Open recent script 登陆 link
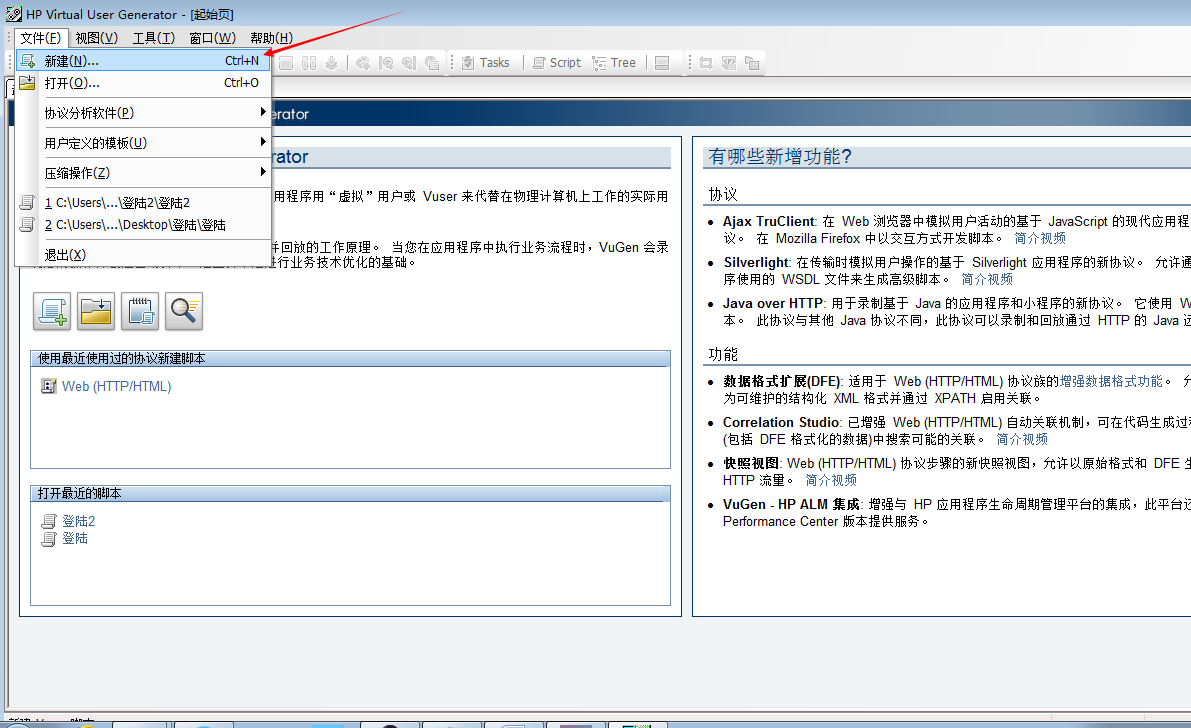Screen dimensions: 1191x728 click(x=75, y=538)
